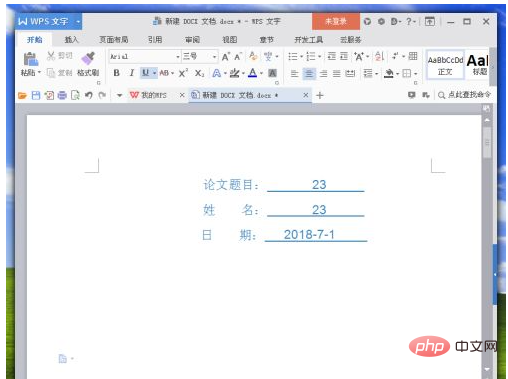Click the settings gear icon in title bar
Viewport: 508px width, 379px height.
point(381,22)
